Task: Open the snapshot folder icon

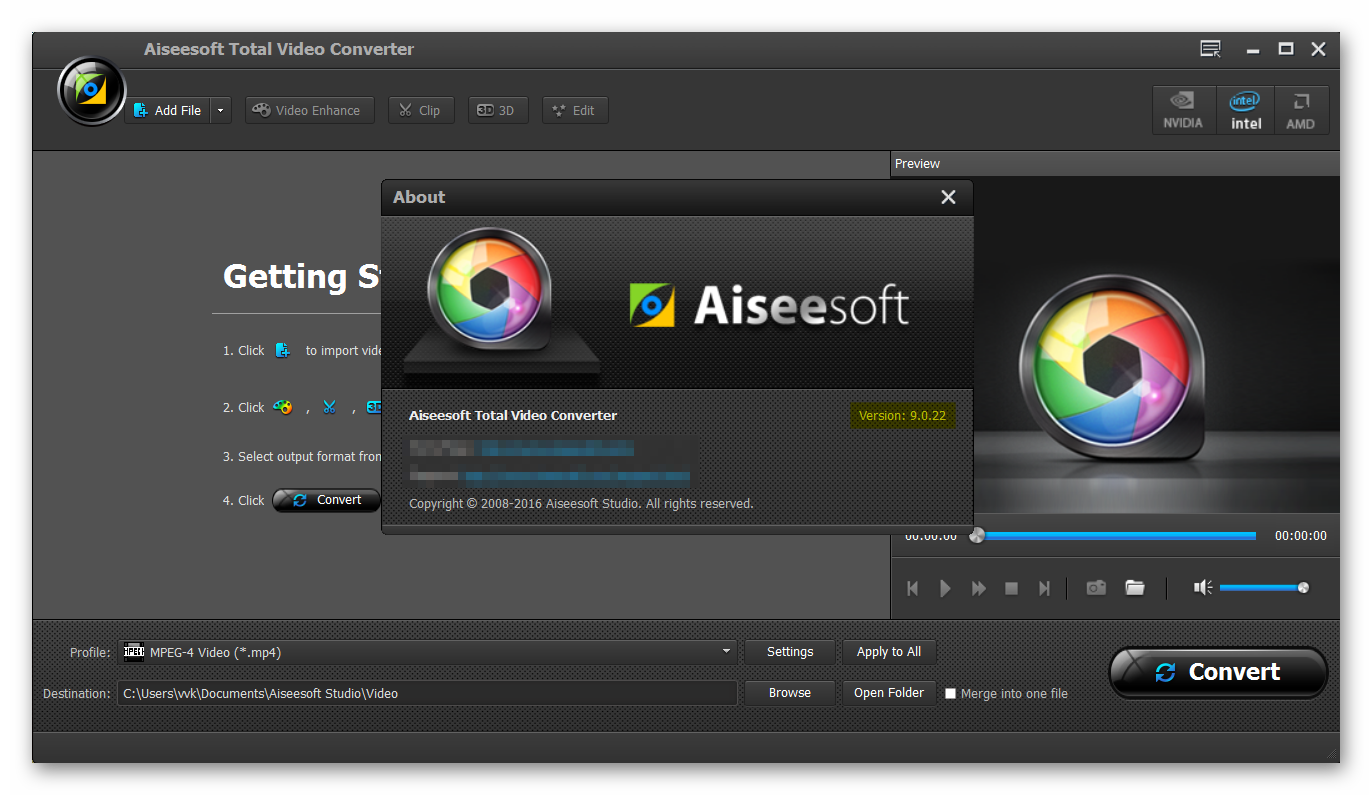Action: click(1134, 588)
